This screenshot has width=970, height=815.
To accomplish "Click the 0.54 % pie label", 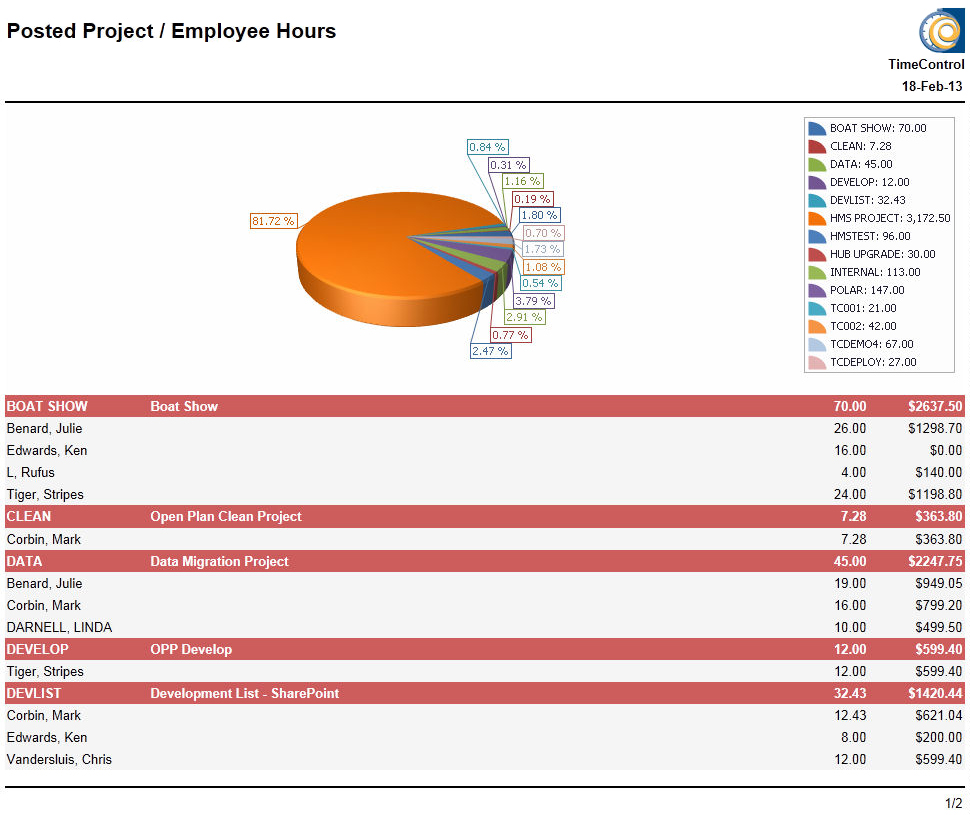I will point(540,283).
